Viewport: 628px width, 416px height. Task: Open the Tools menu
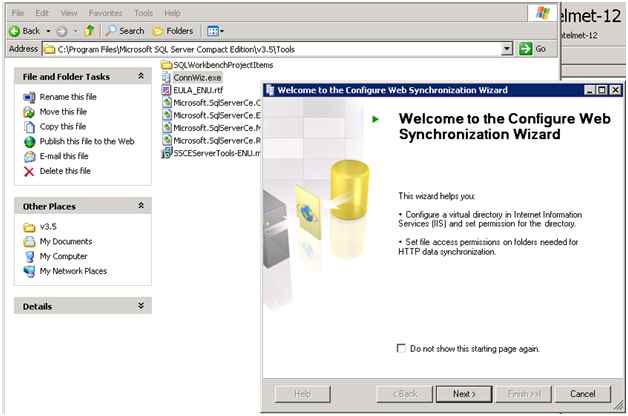pyautogui.click(x=143, y=13)
